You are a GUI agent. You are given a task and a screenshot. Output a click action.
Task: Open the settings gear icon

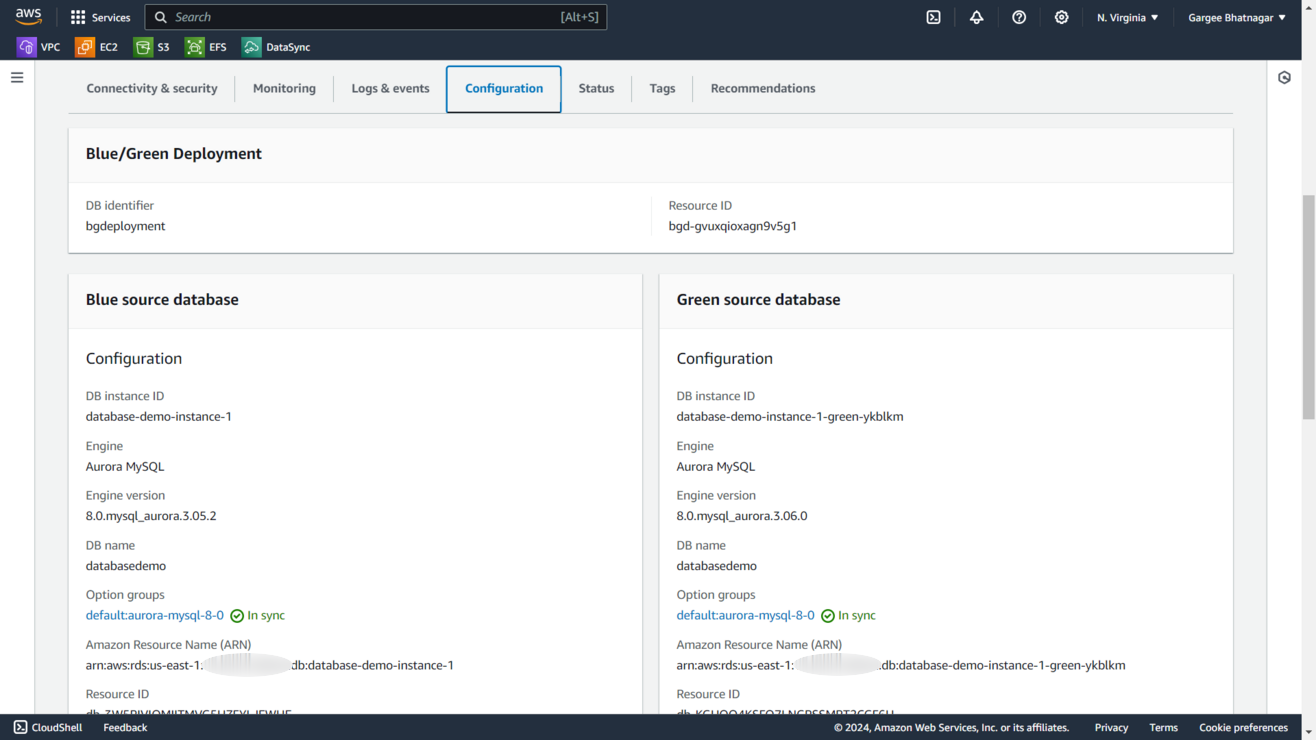1061,17
